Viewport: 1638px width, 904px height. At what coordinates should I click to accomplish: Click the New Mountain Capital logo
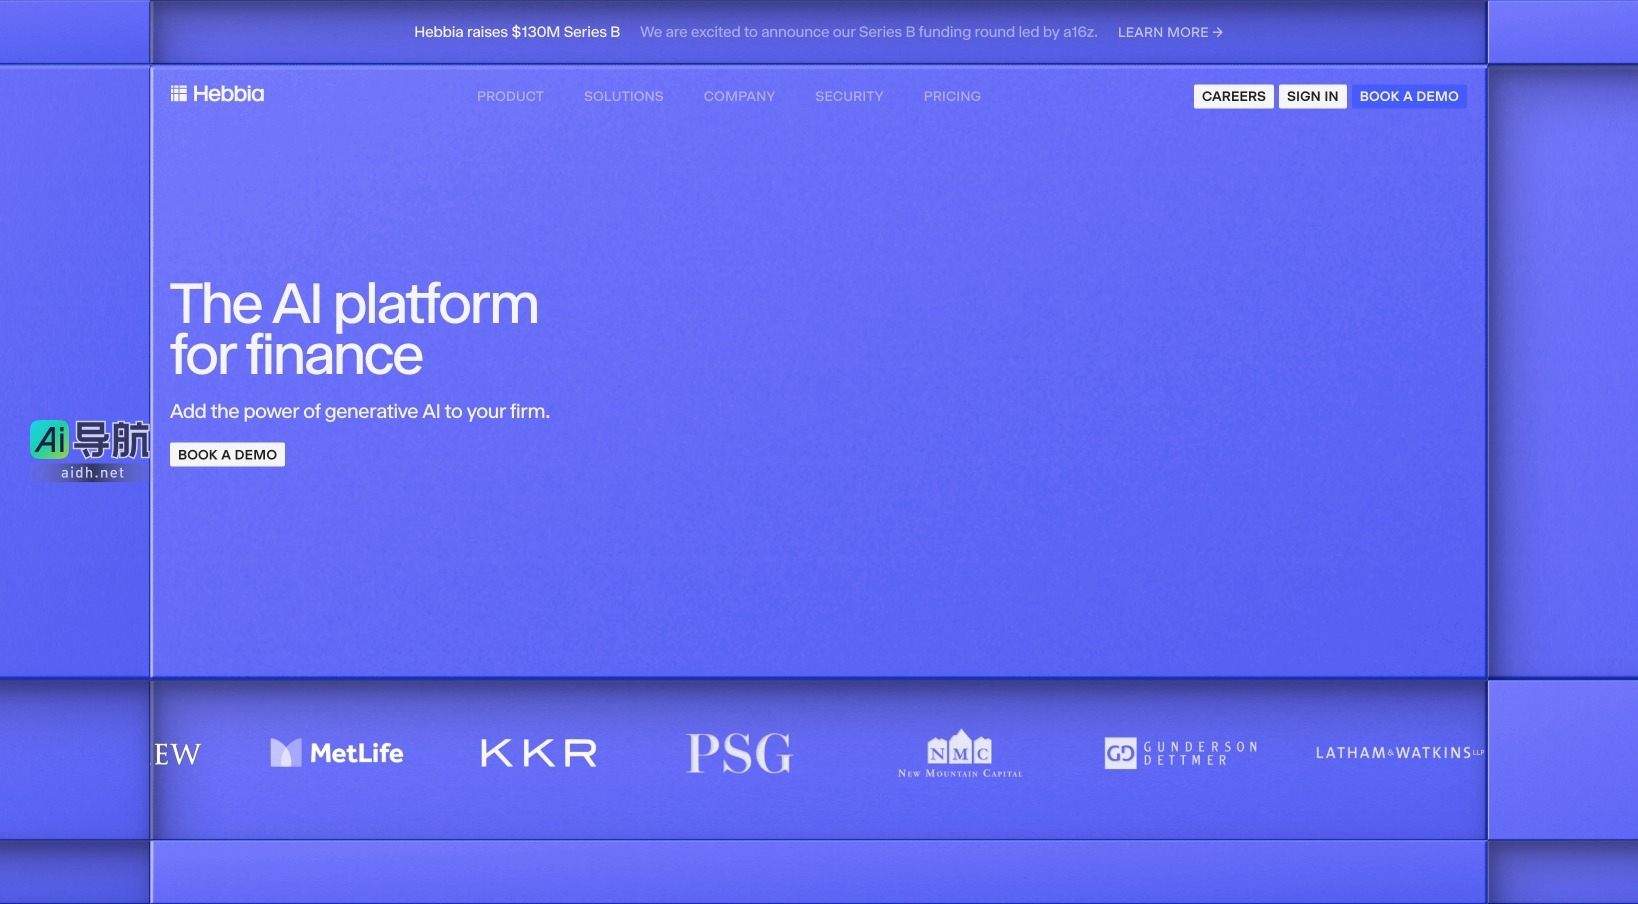(x=960, y=754)
